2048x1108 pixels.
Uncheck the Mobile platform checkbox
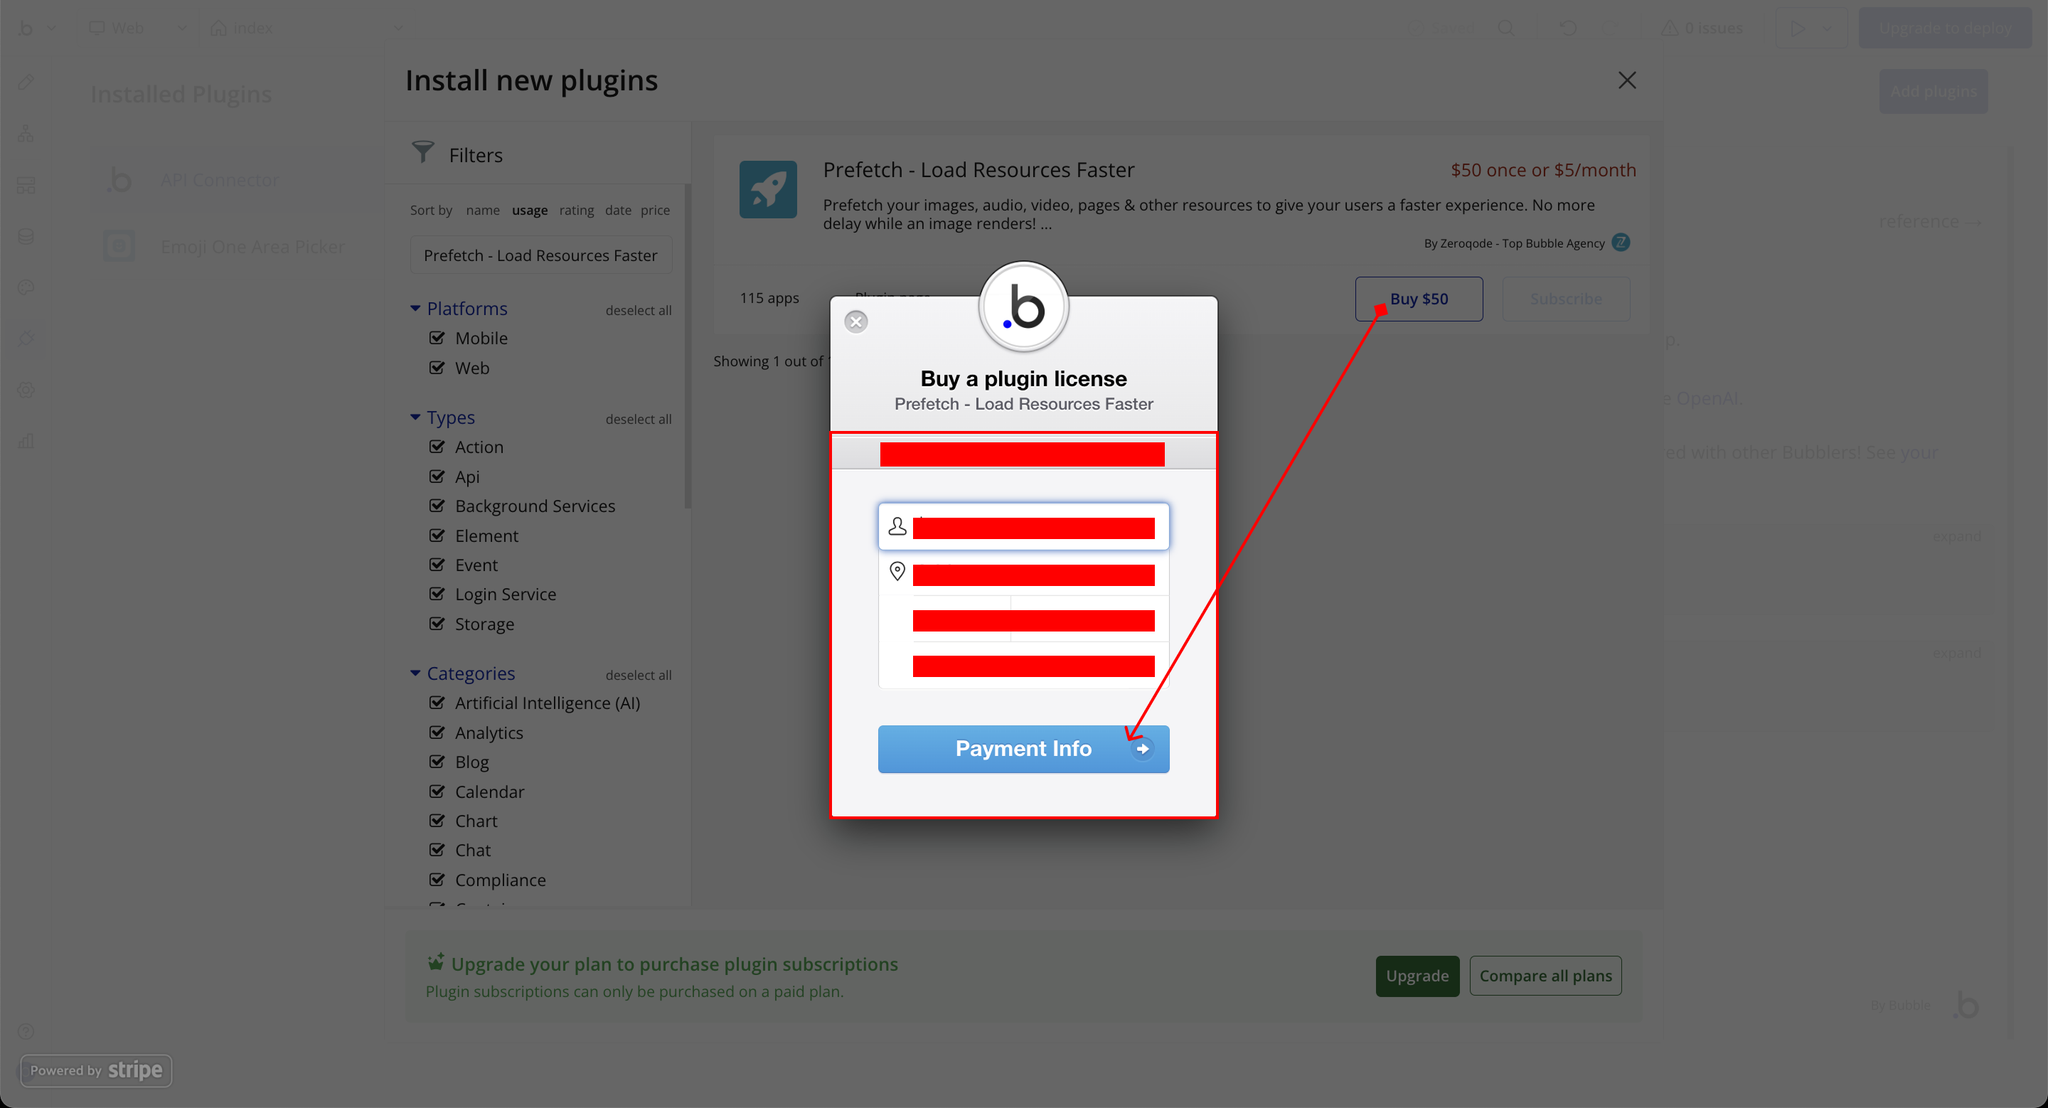point(437,338)
